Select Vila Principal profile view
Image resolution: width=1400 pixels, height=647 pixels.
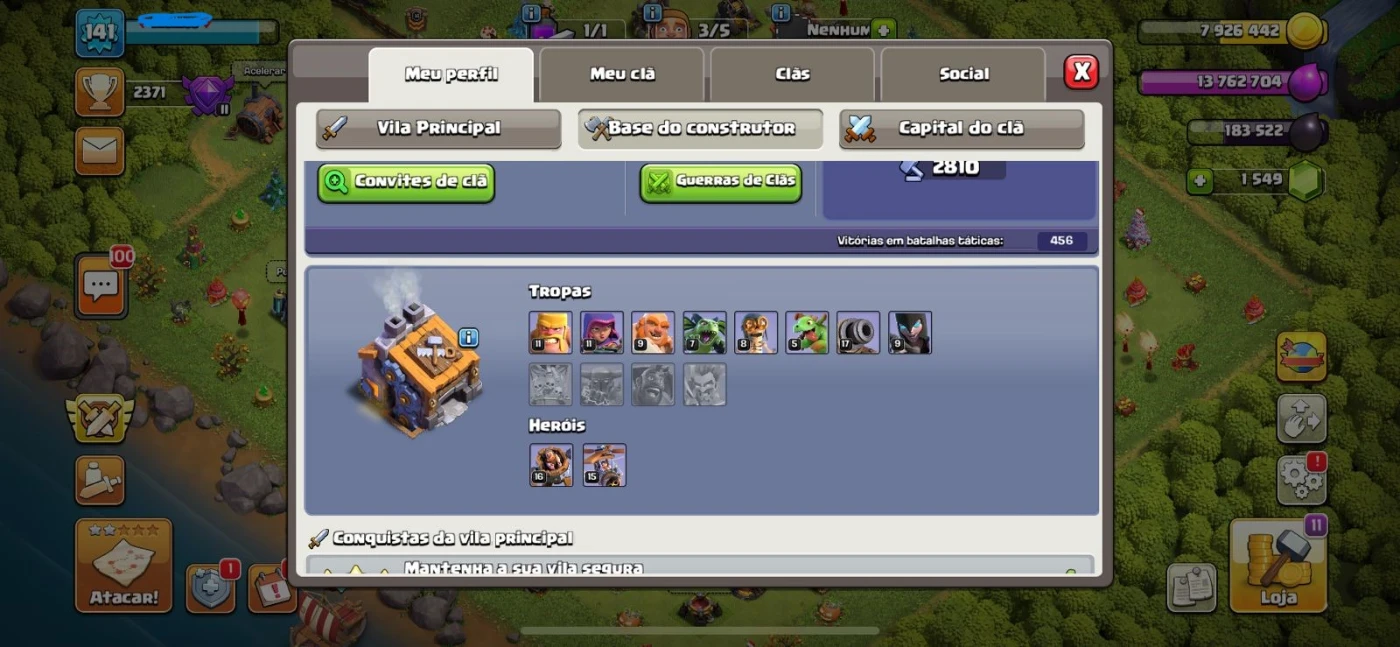[438, 128]
